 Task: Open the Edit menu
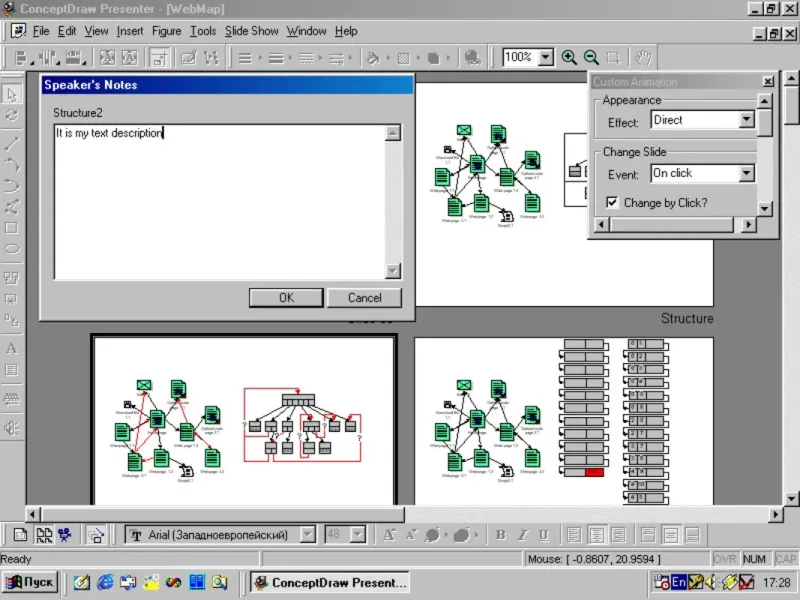click(x=67, y=31)
